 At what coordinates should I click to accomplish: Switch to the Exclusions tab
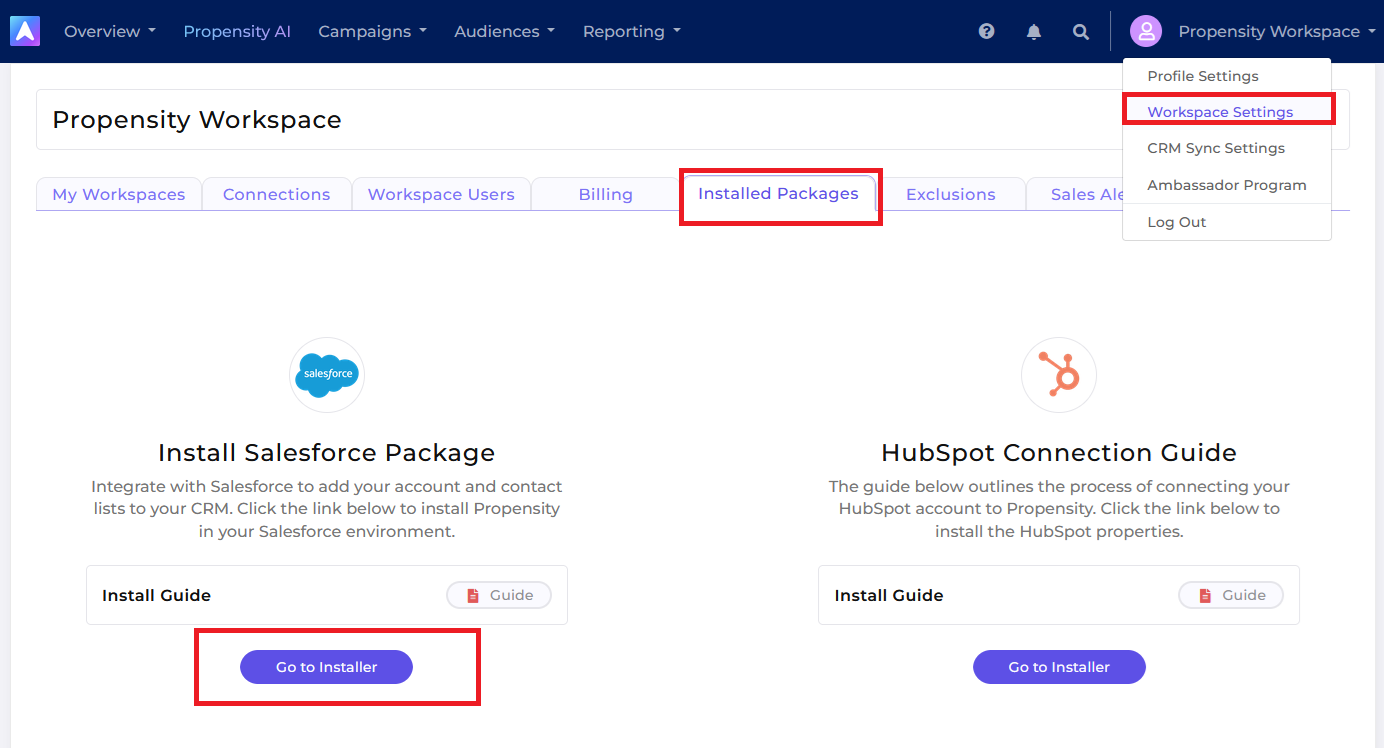point(951,194)
